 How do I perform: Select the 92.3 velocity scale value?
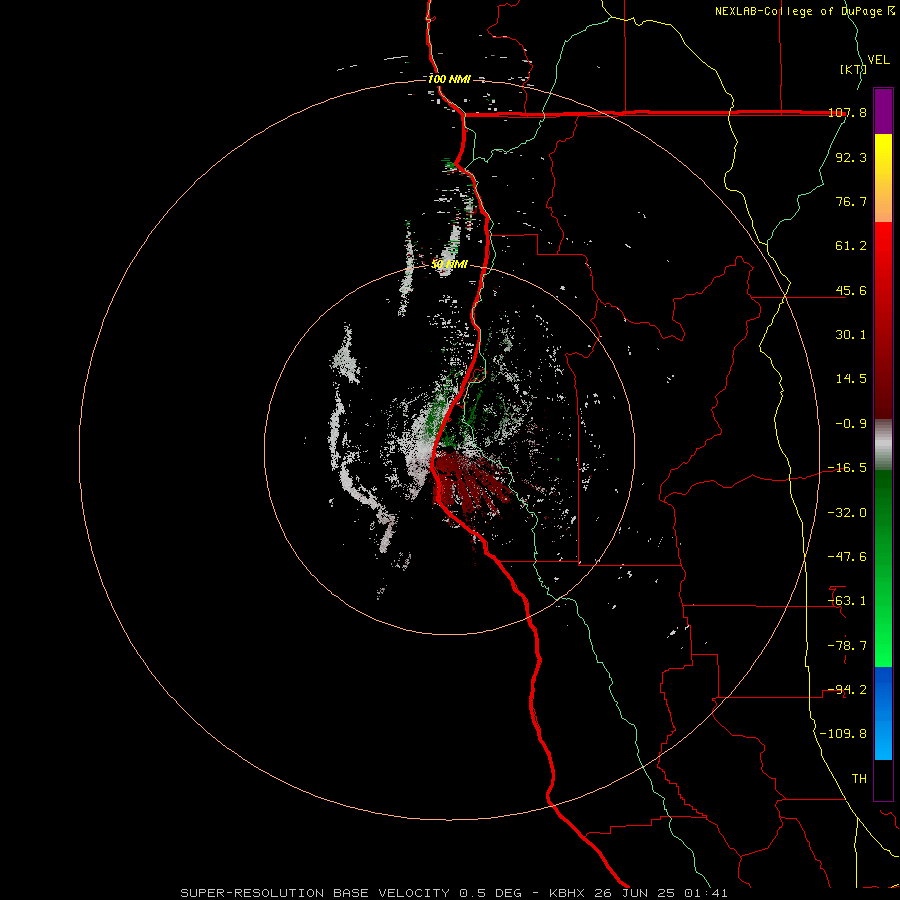(x=851, y=157)
